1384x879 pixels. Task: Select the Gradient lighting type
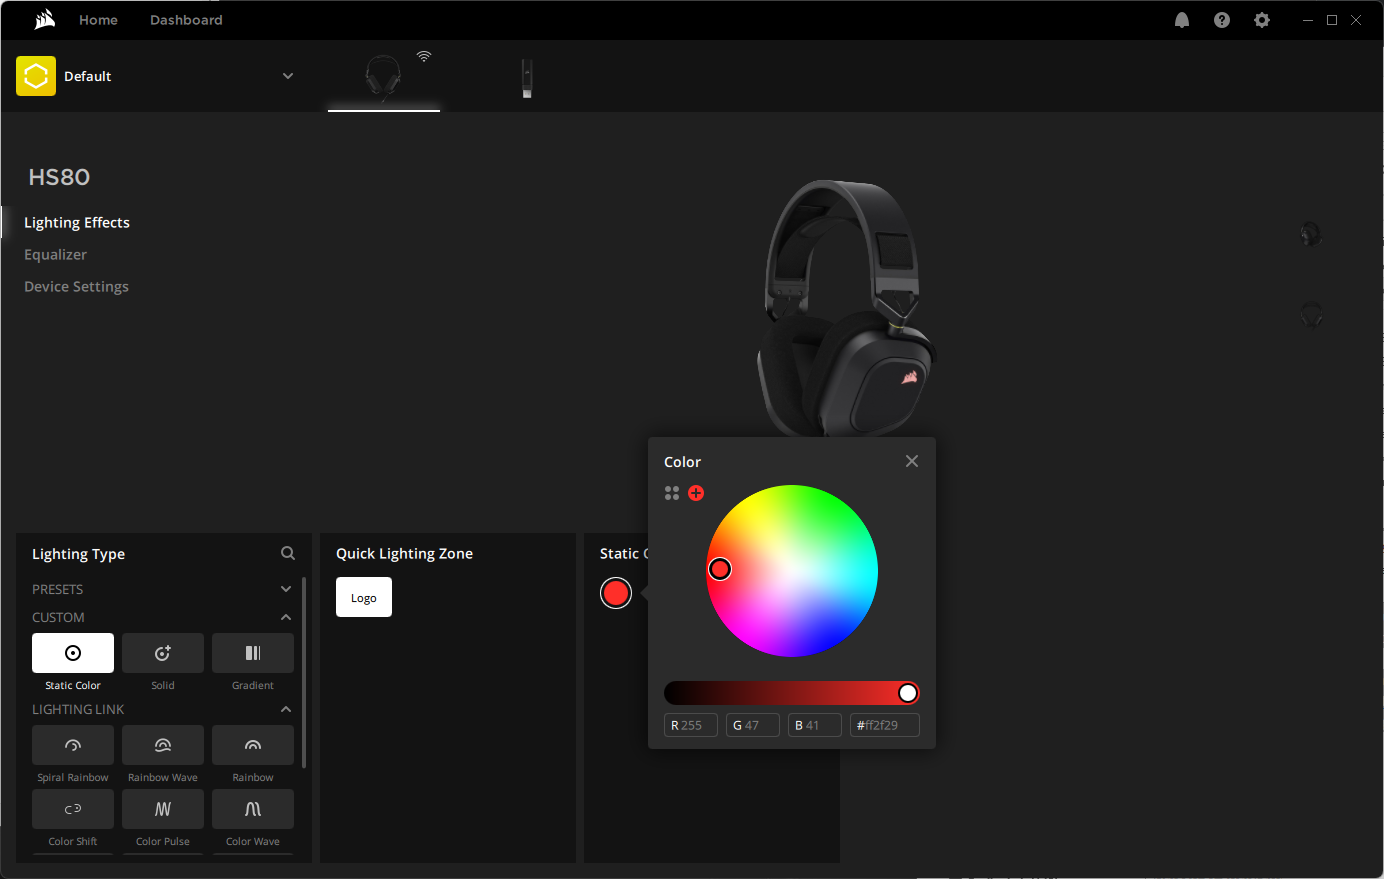253,653
